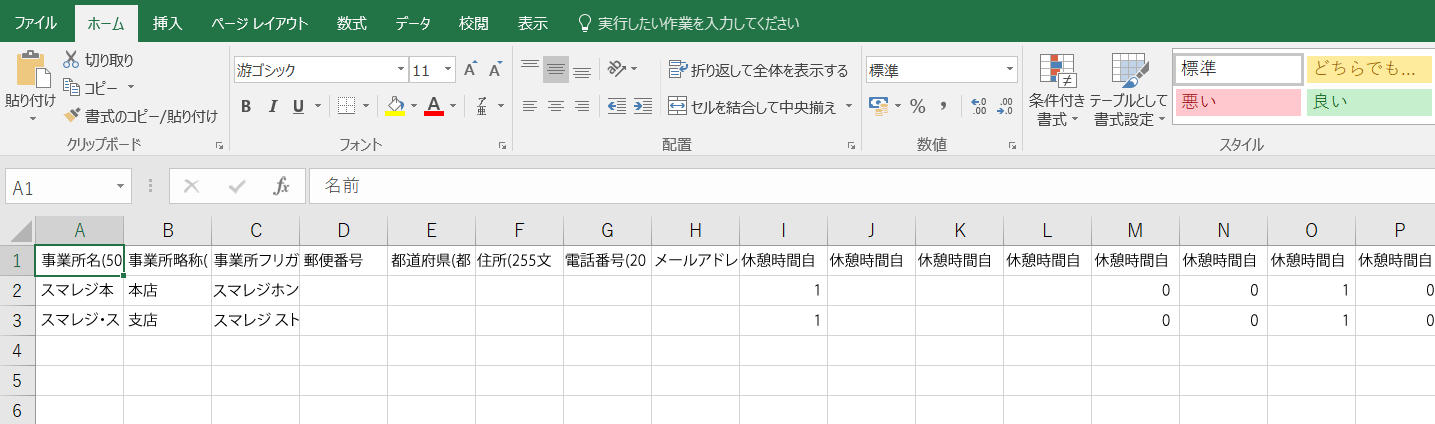Image resolution: width=1435 pixels, height=424 pixels.
Task: Apply the 標準 cell style
Action: [1239, 69]
